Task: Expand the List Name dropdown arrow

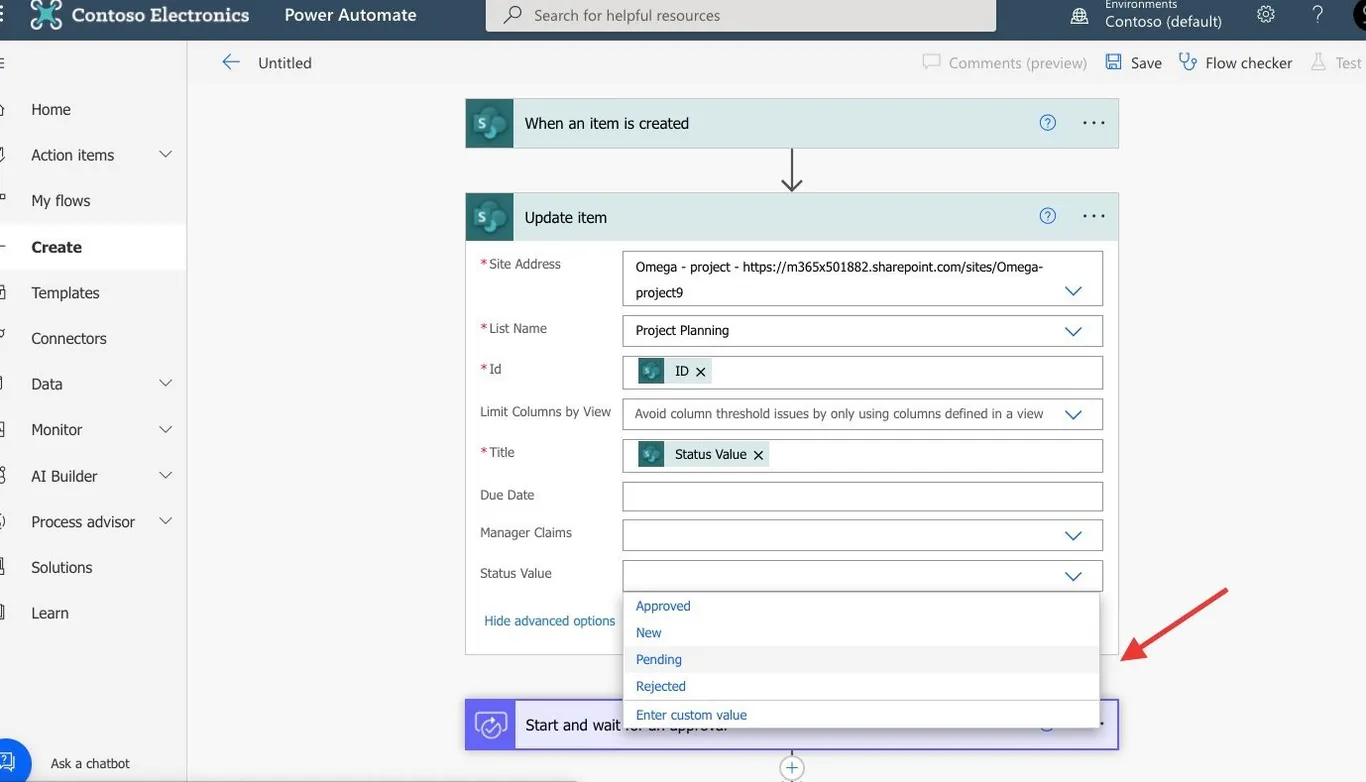Action: [x=1074, y=331]
